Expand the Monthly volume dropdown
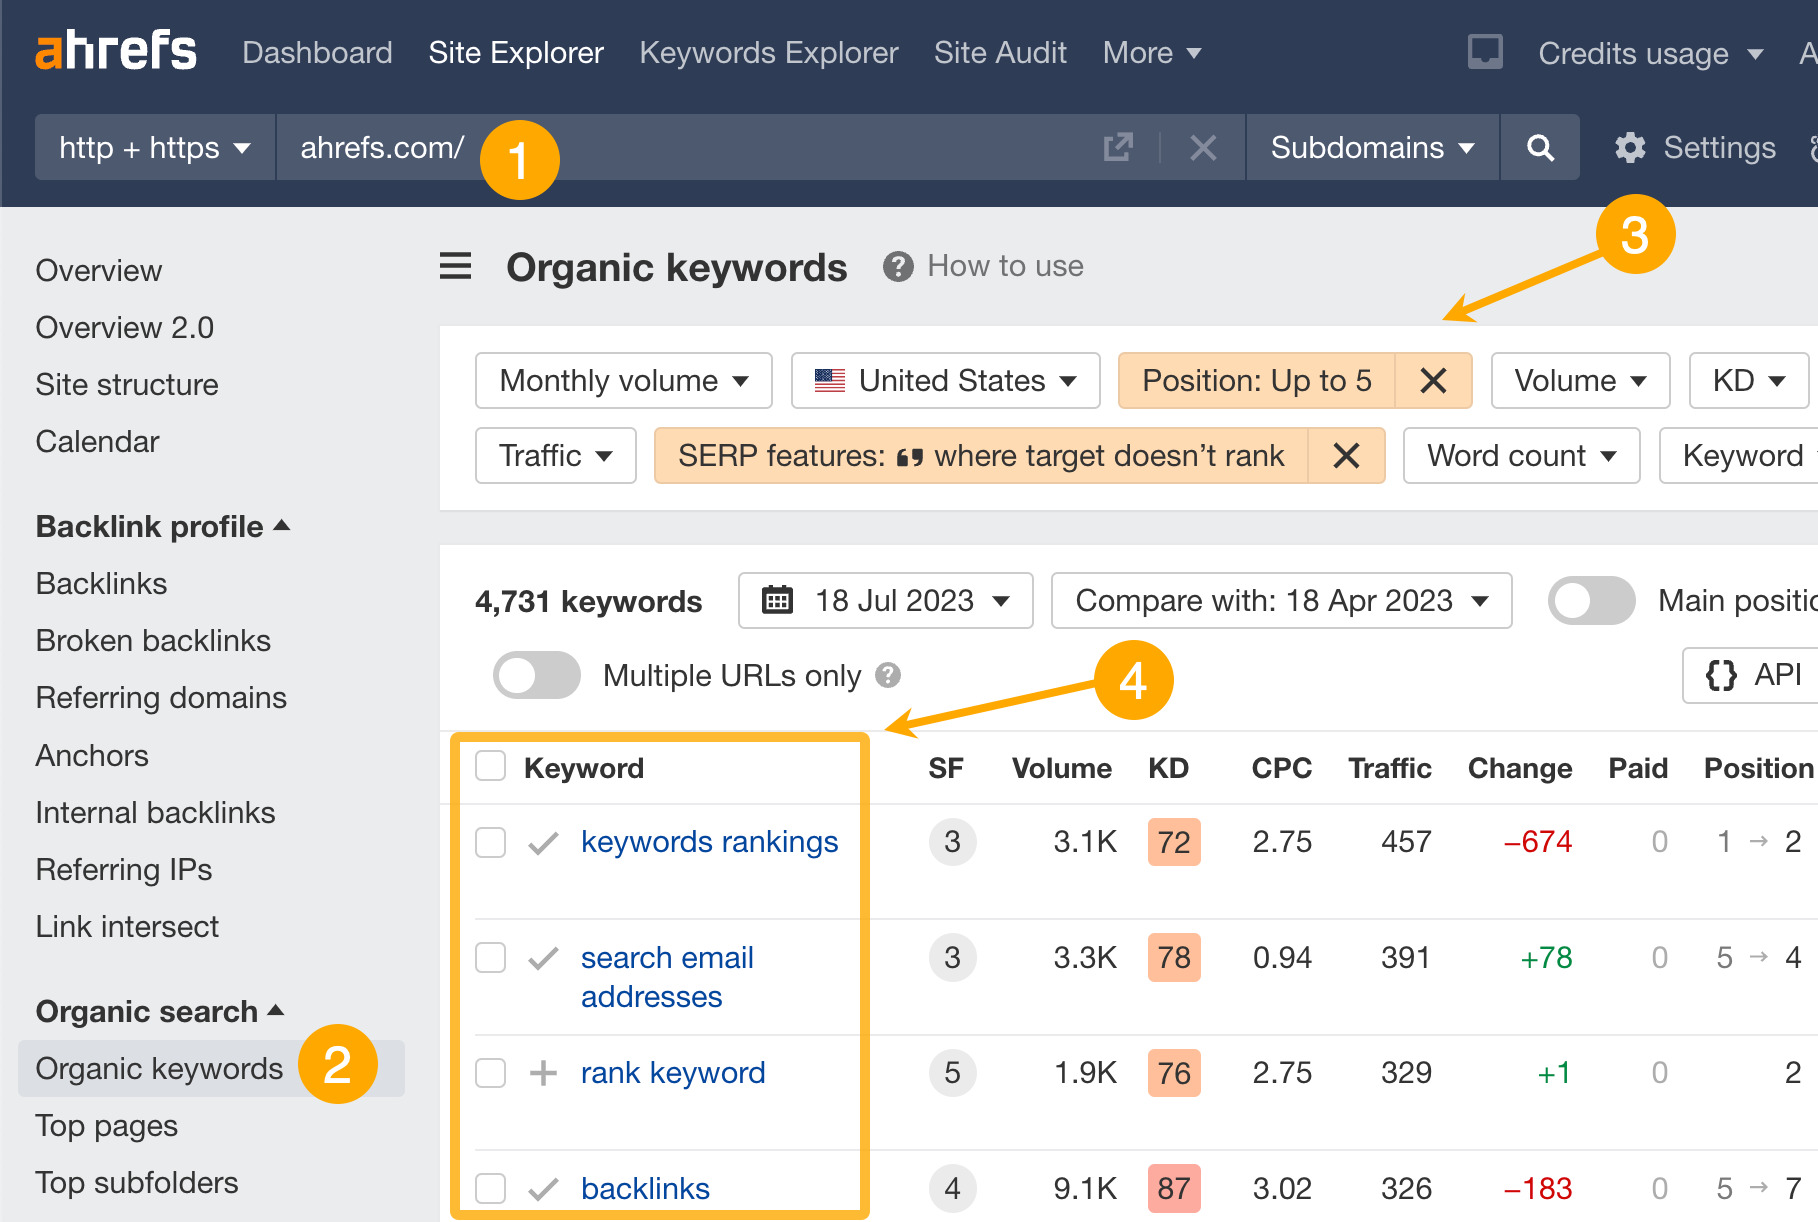 [x=623, y=381]
